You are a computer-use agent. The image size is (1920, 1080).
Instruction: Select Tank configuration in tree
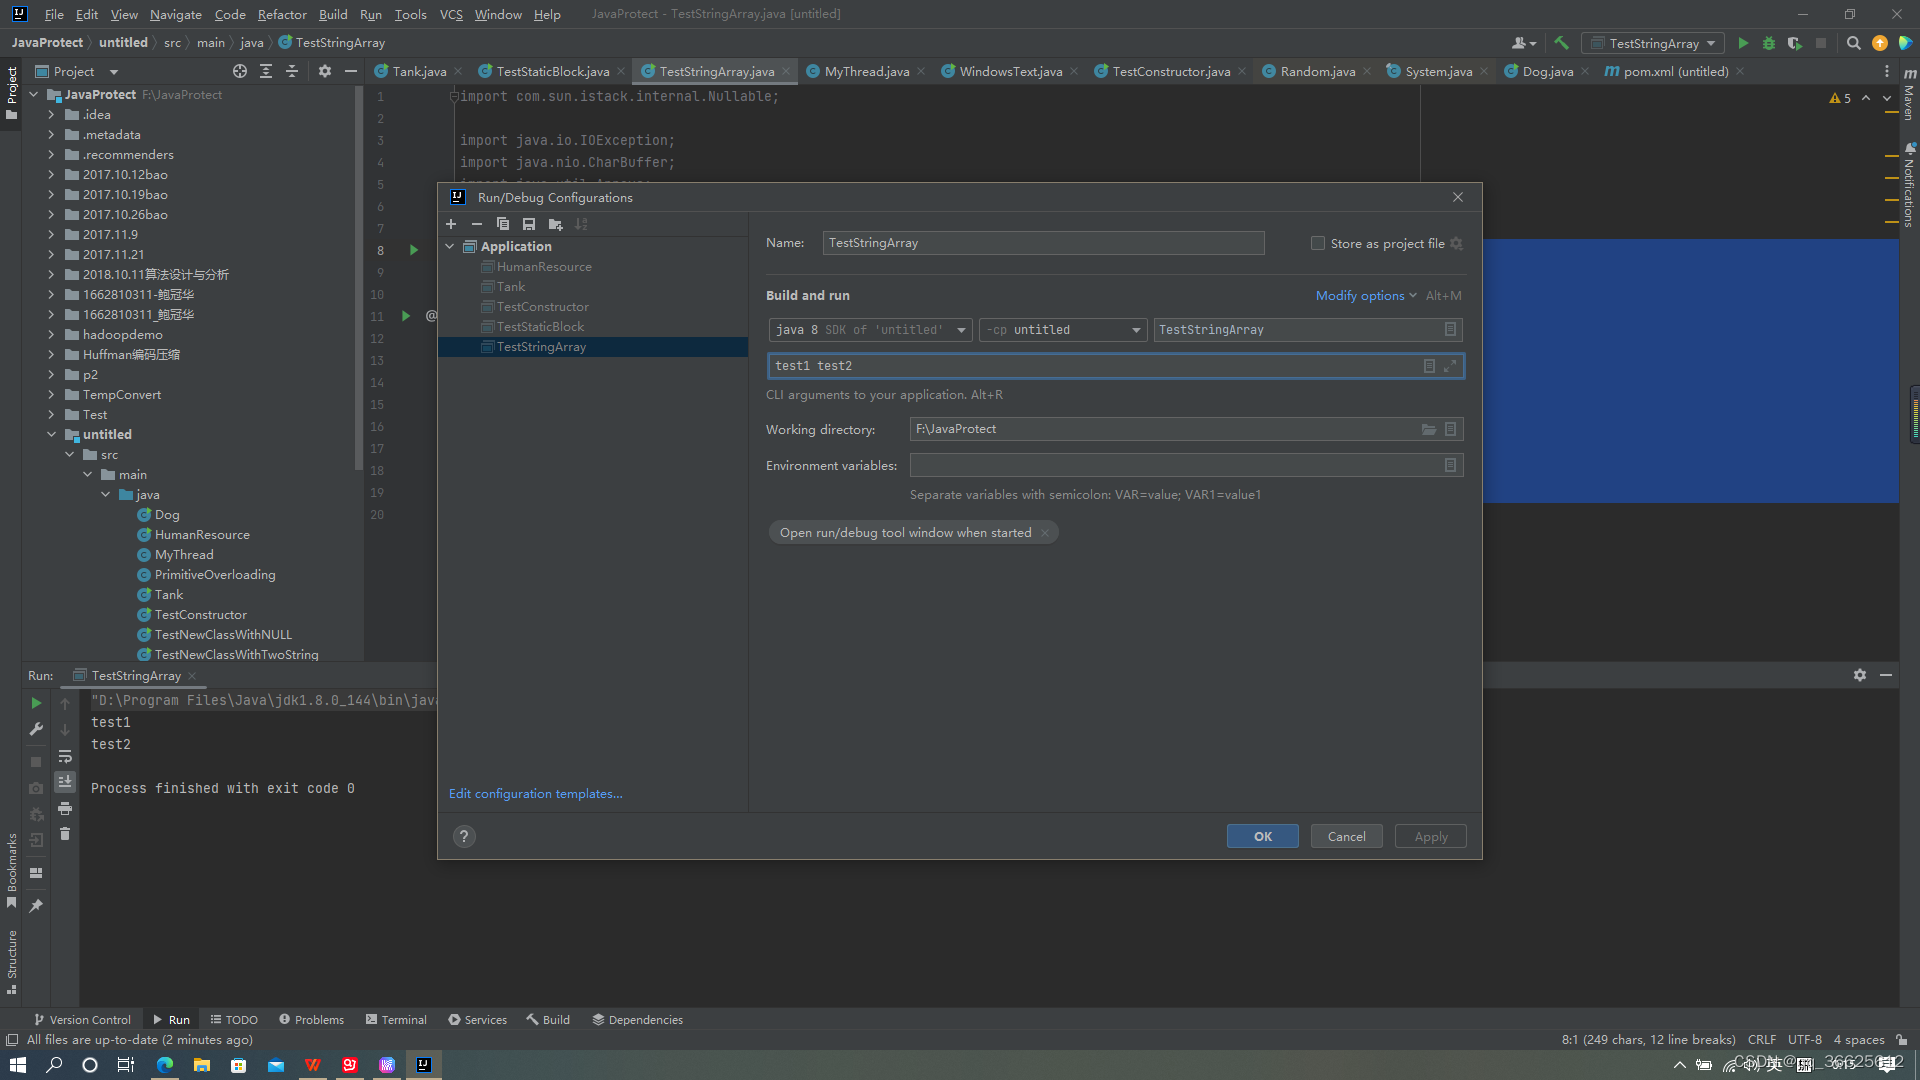tap(511, 287)
